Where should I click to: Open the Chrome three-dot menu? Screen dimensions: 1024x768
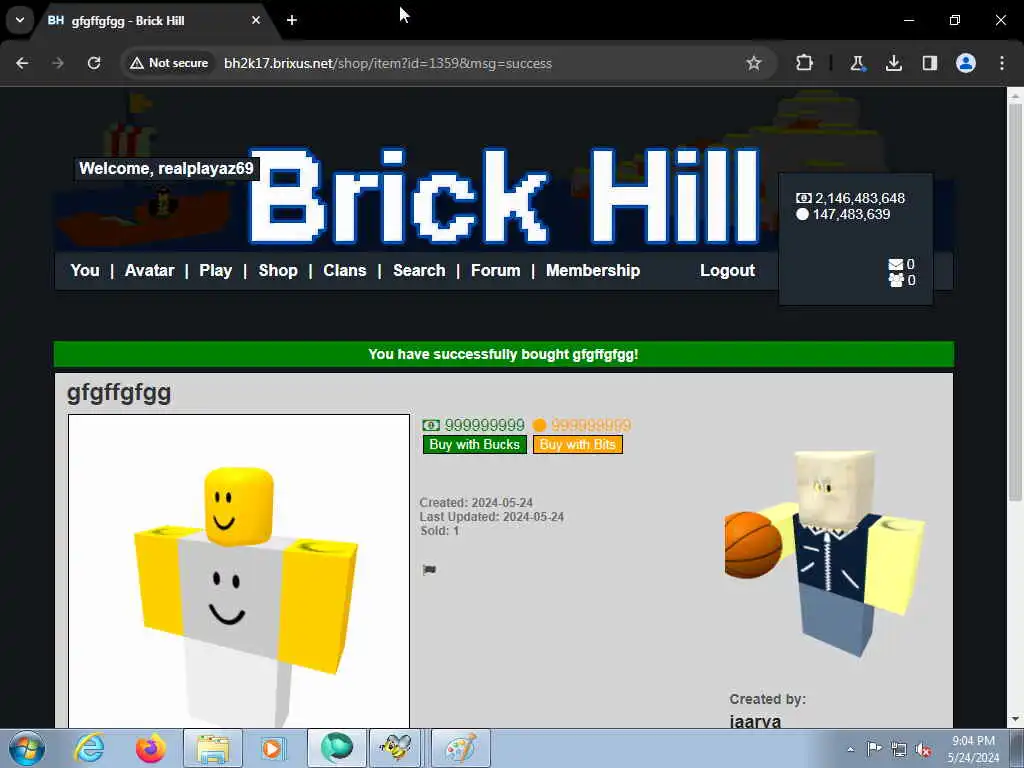tap(1002, 63)
